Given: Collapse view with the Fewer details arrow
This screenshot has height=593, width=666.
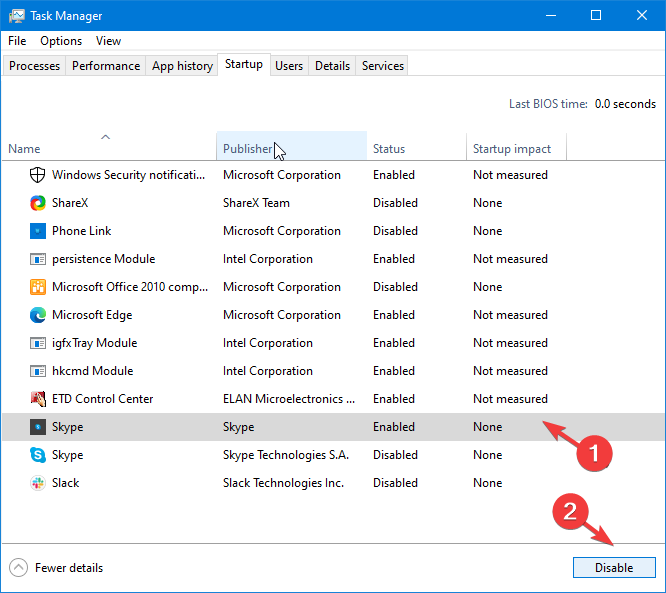Looking at the screenshot, I should 18,568.
